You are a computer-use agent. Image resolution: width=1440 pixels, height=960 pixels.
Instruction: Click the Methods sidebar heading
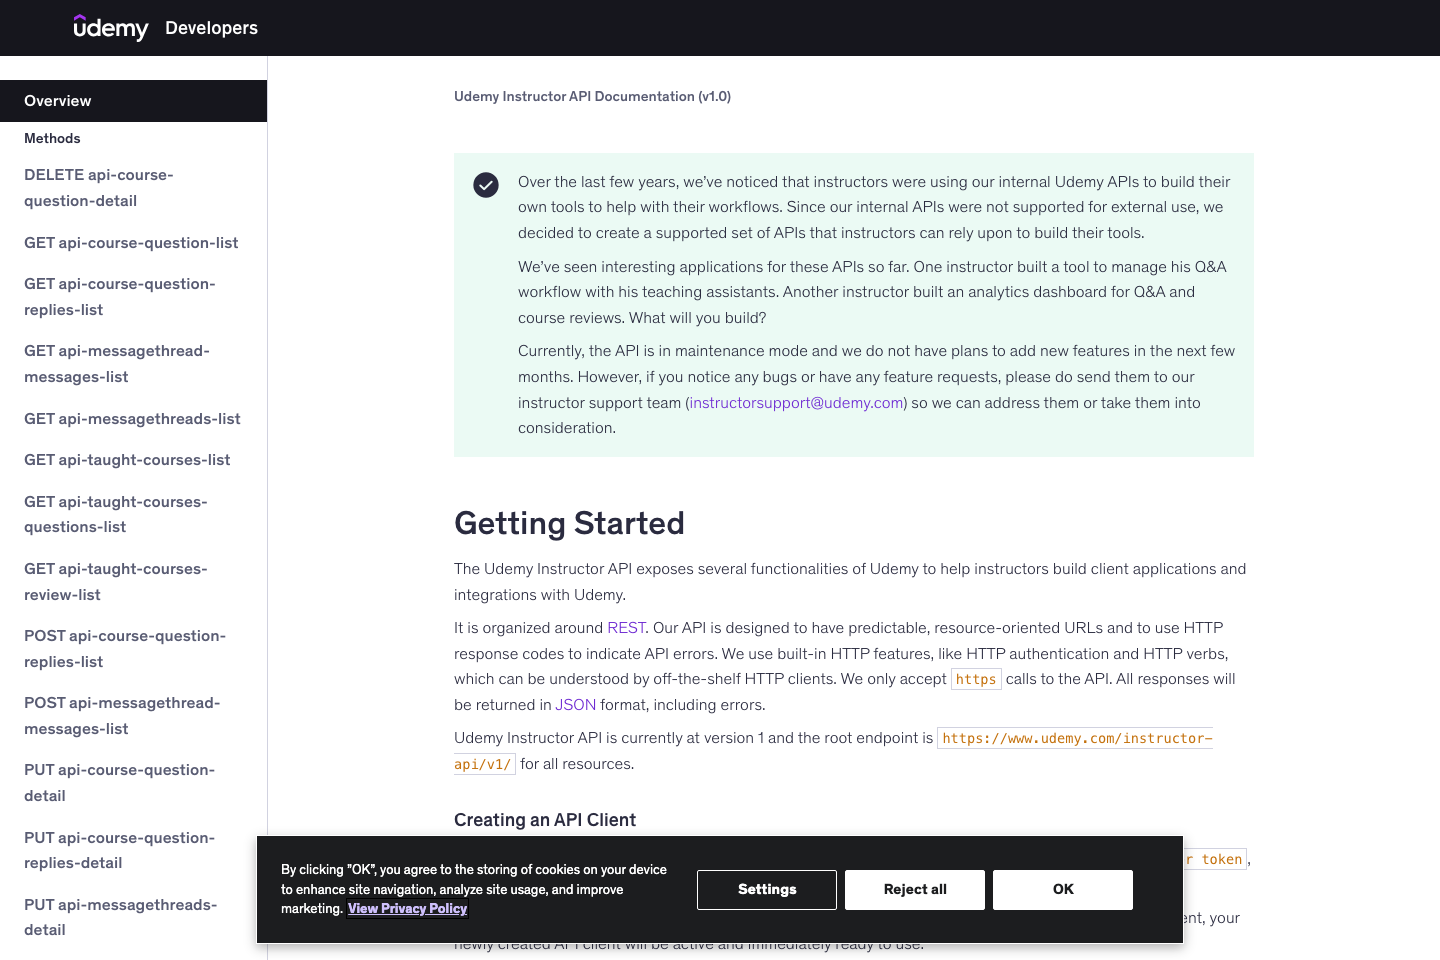52,138
